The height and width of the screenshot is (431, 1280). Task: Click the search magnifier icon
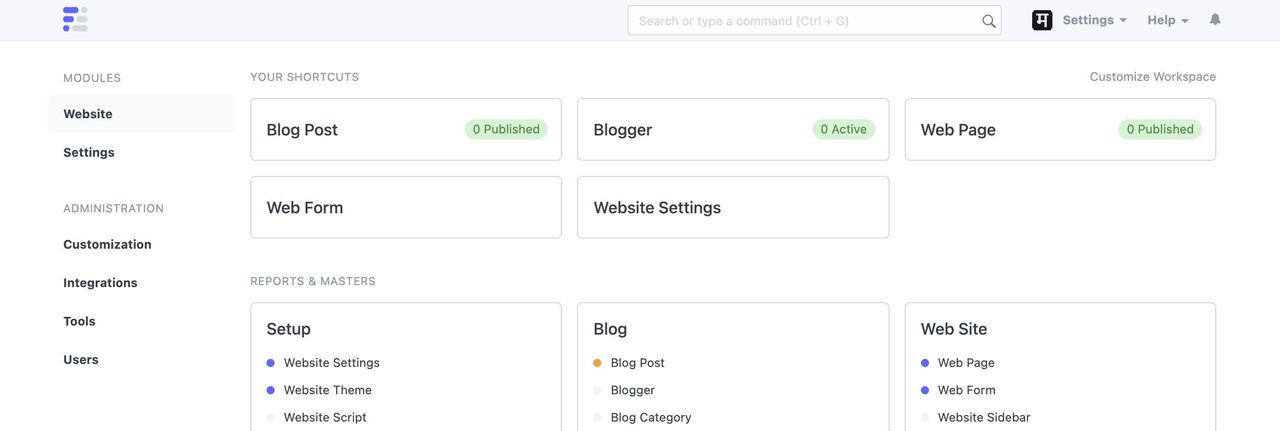[988, 21]
